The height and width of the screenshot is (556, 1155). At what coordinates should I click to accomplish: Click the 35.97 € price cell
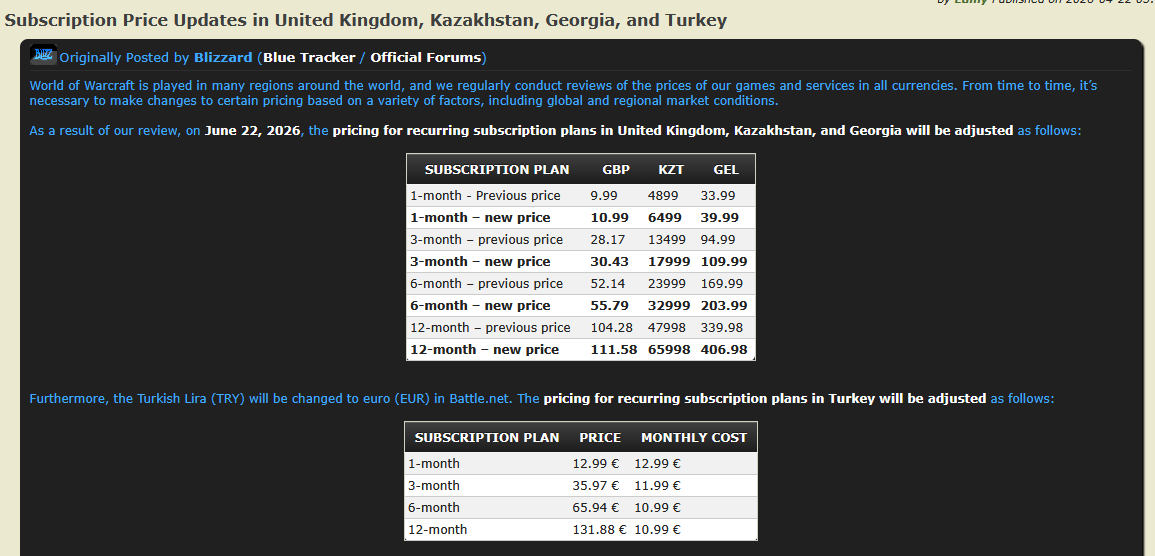tap(596, 486)
